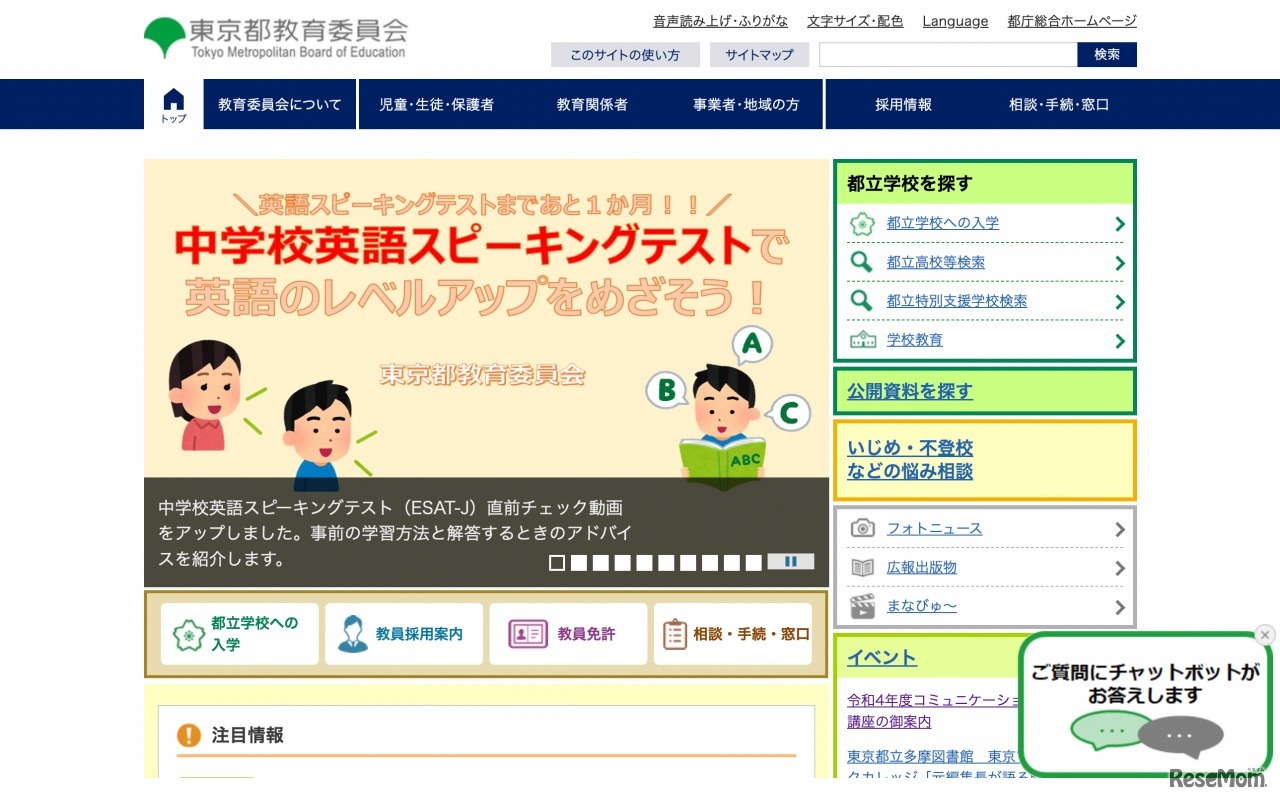
Task: Click into the site search text field
Action: 947,55
